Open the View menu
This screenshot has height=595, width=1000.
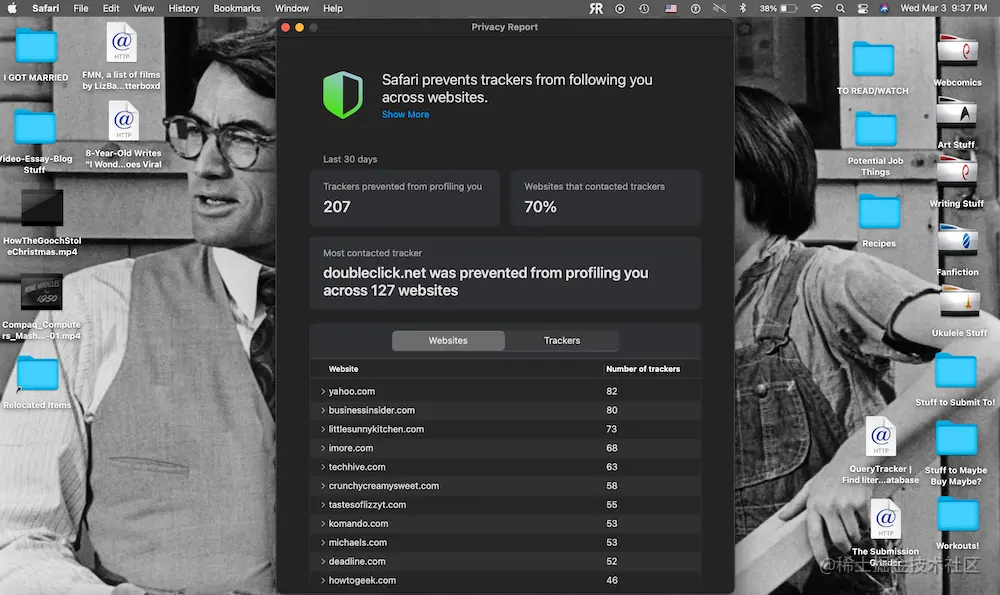pos(143,8)
